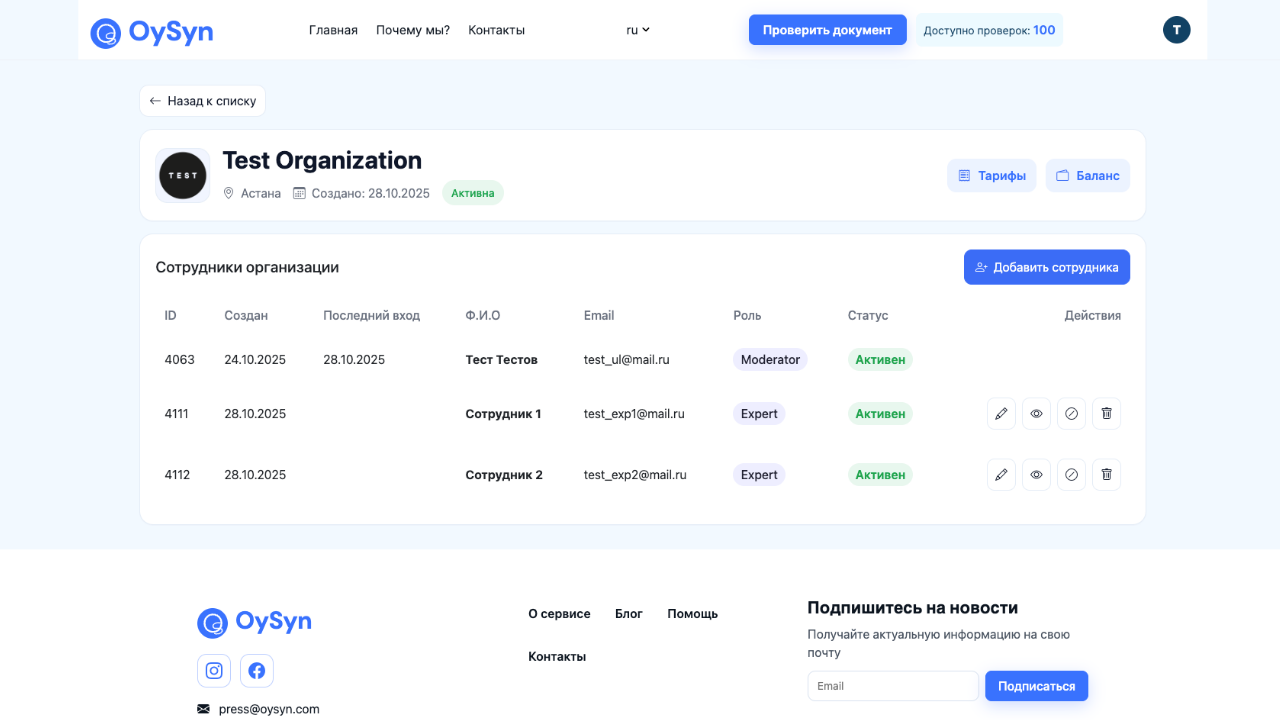Delete Сотрудник 2 with trash icon
The width and height of the screenshot is (1280, 720).
(1106, 474)
